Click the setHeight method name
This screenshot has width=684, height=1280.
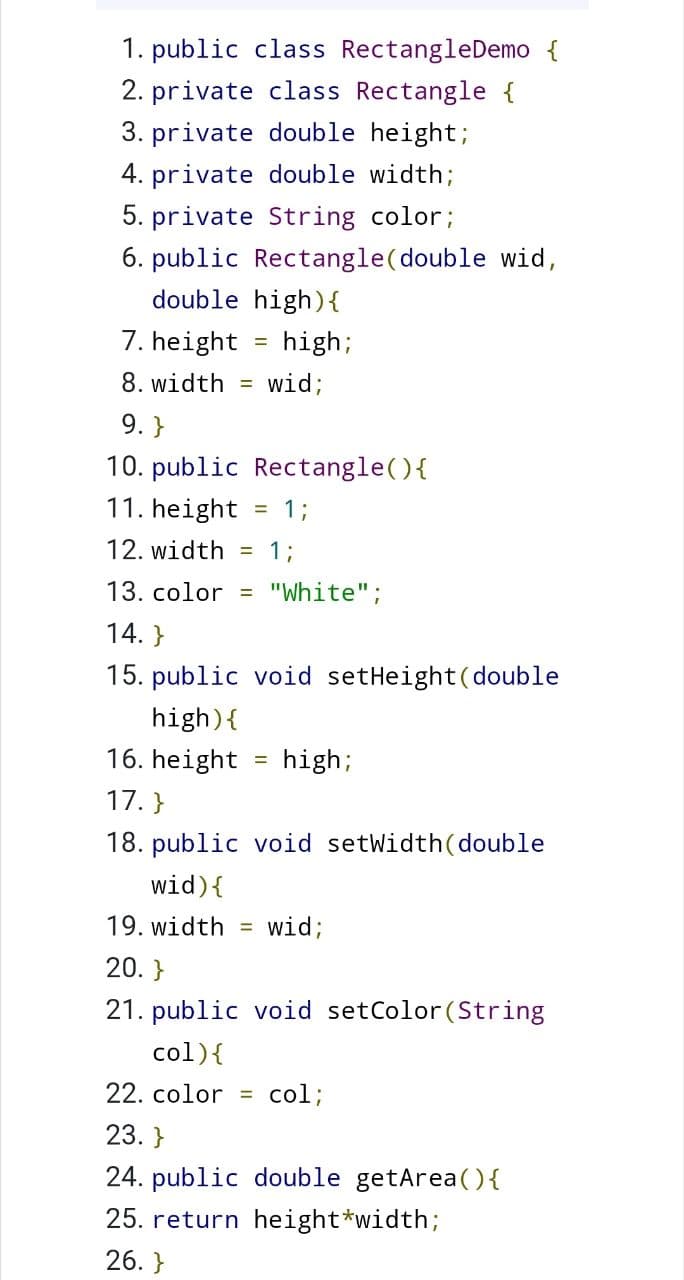pyautogui.click(x=392, y=676)
